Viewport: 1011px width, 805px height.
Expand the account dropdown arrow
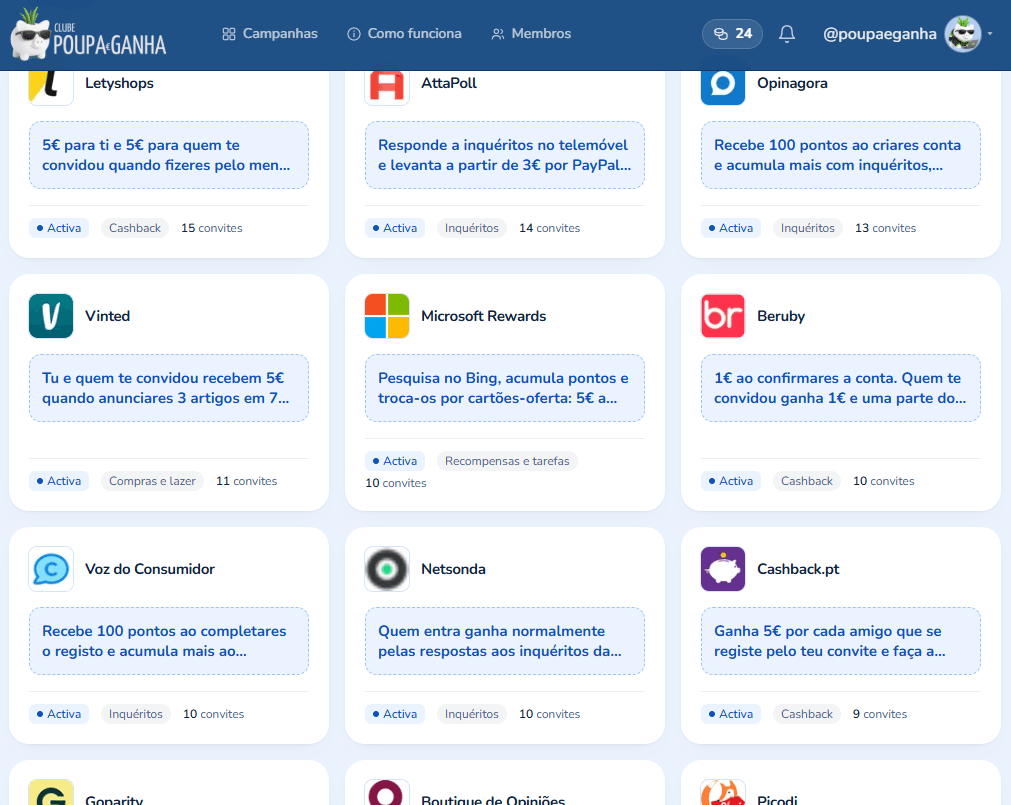(990, 34)
